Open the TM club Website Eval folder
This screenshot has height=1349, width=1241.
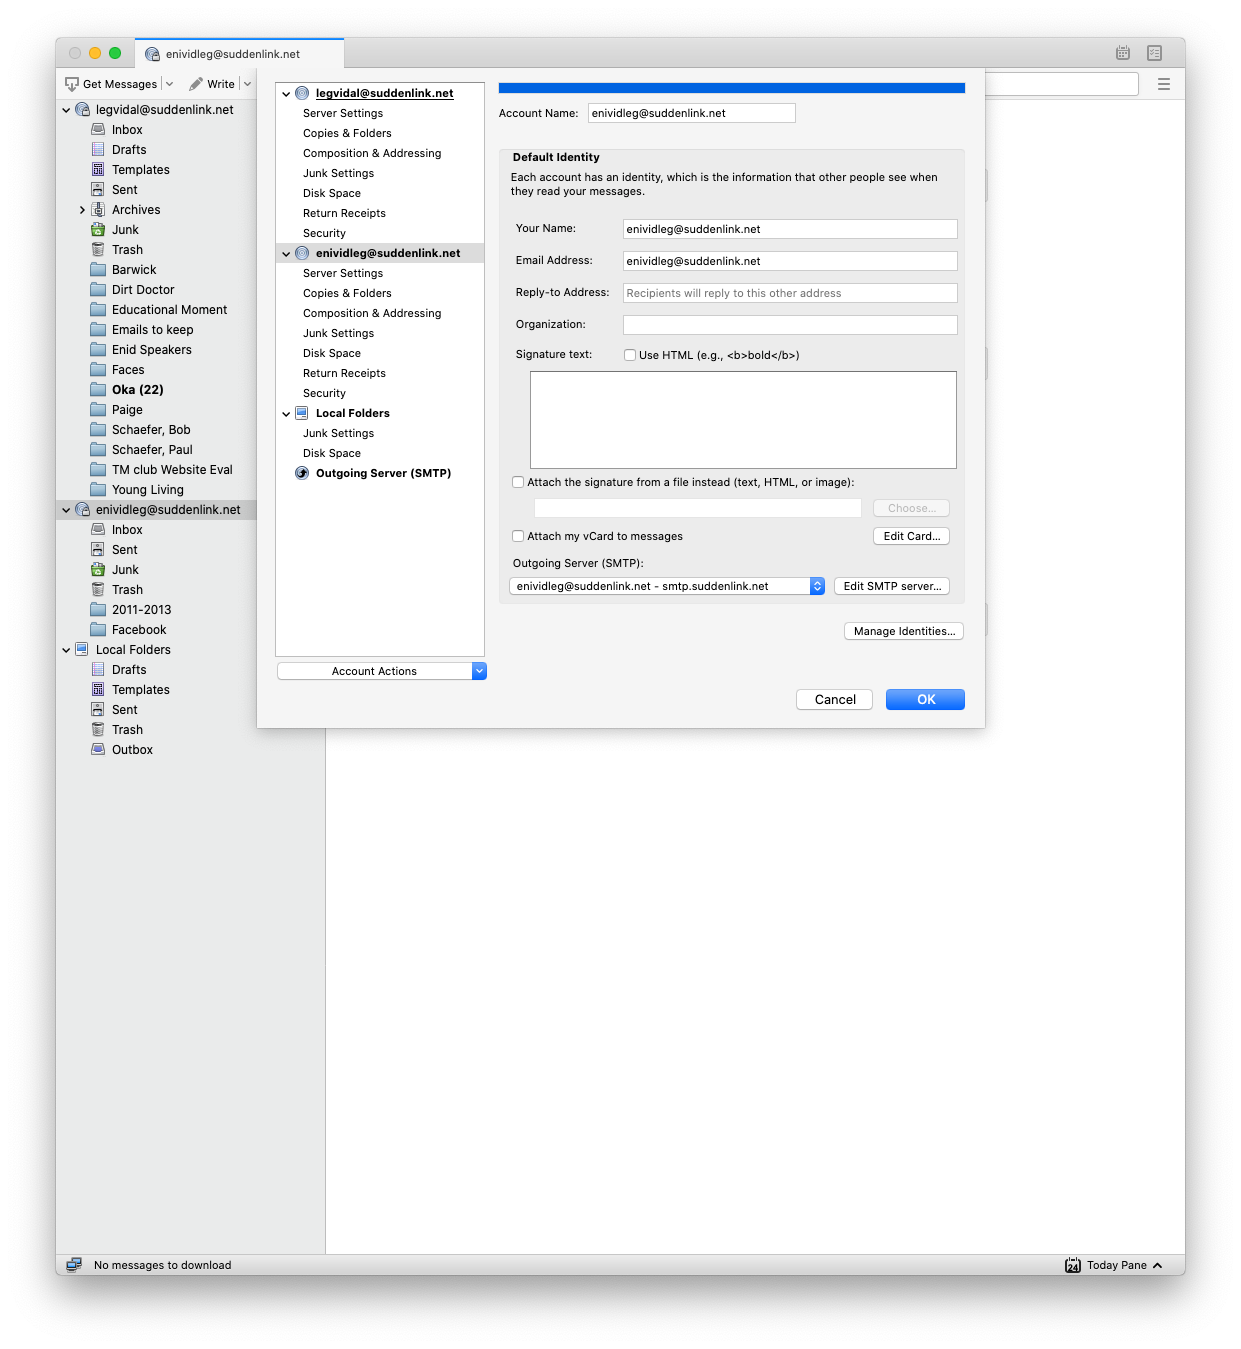pos(172,470)
